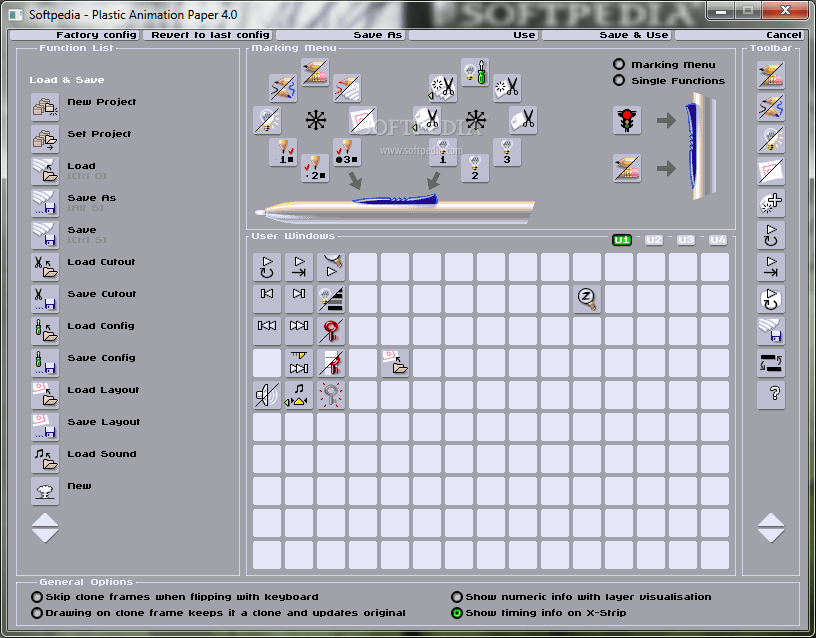Select the Marking Menu radio button
This screenshot has height=638, width=816.
point(619,64)
